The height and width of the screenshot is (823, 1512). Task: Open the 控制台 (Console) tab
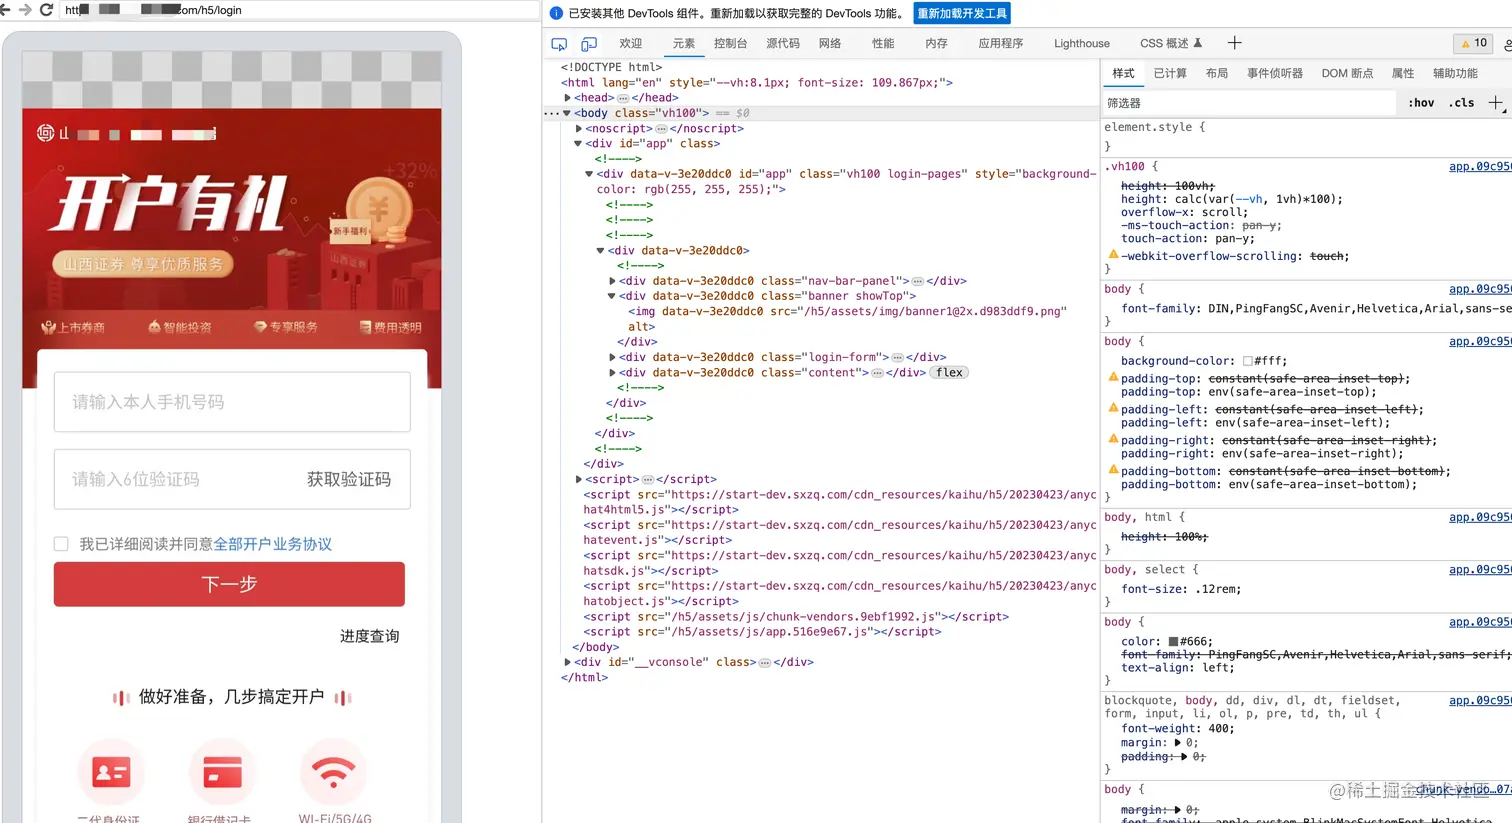[731, 43]
